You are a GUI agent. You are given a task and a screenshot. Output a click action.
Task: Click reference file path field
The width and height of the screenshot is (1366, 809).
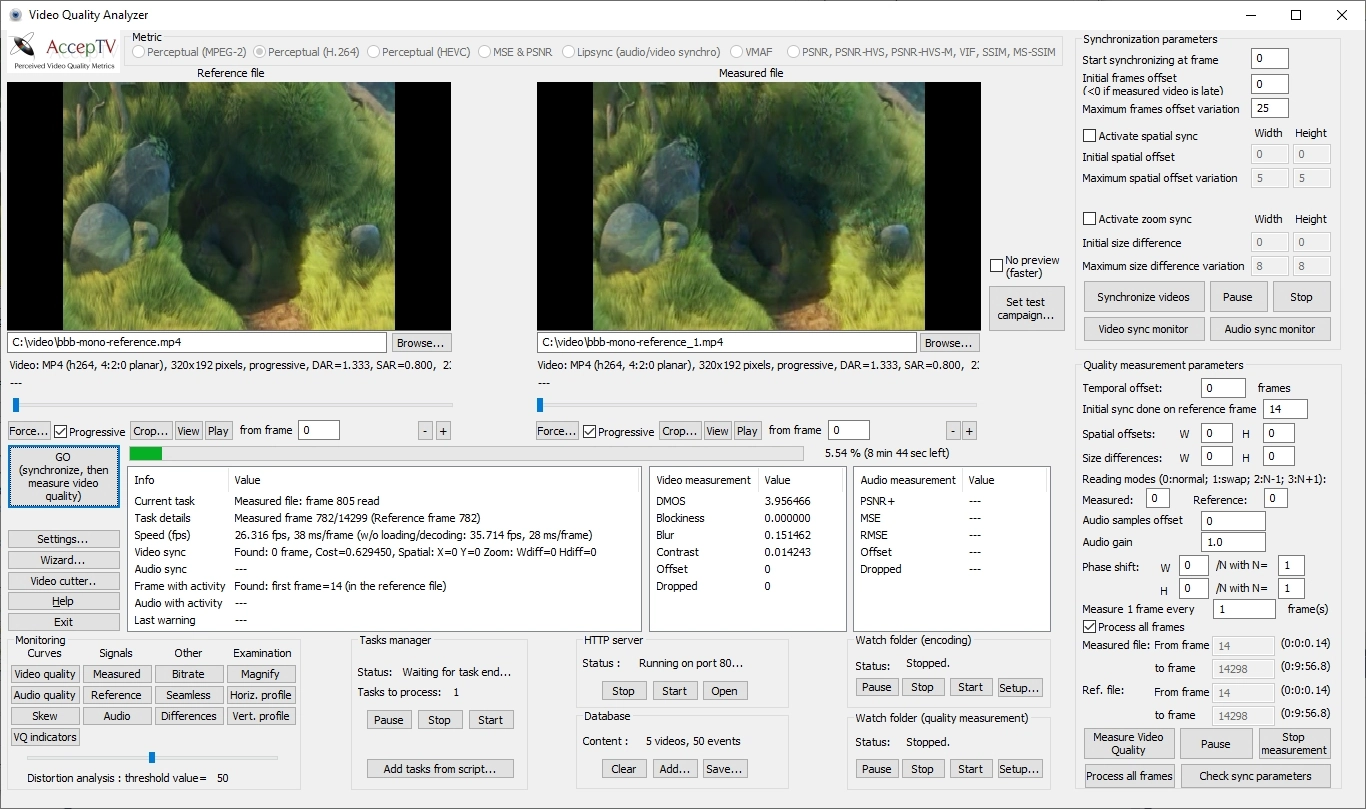(197, 342)
